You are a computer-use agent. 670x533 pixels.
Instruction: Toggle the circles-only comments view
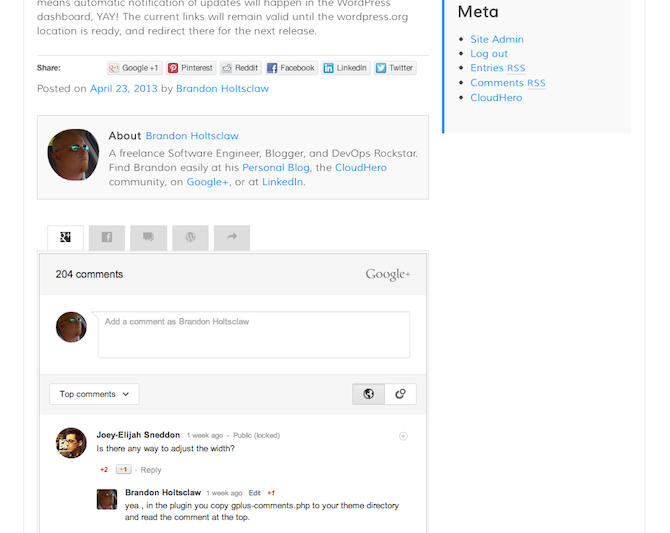coord(400,394)
